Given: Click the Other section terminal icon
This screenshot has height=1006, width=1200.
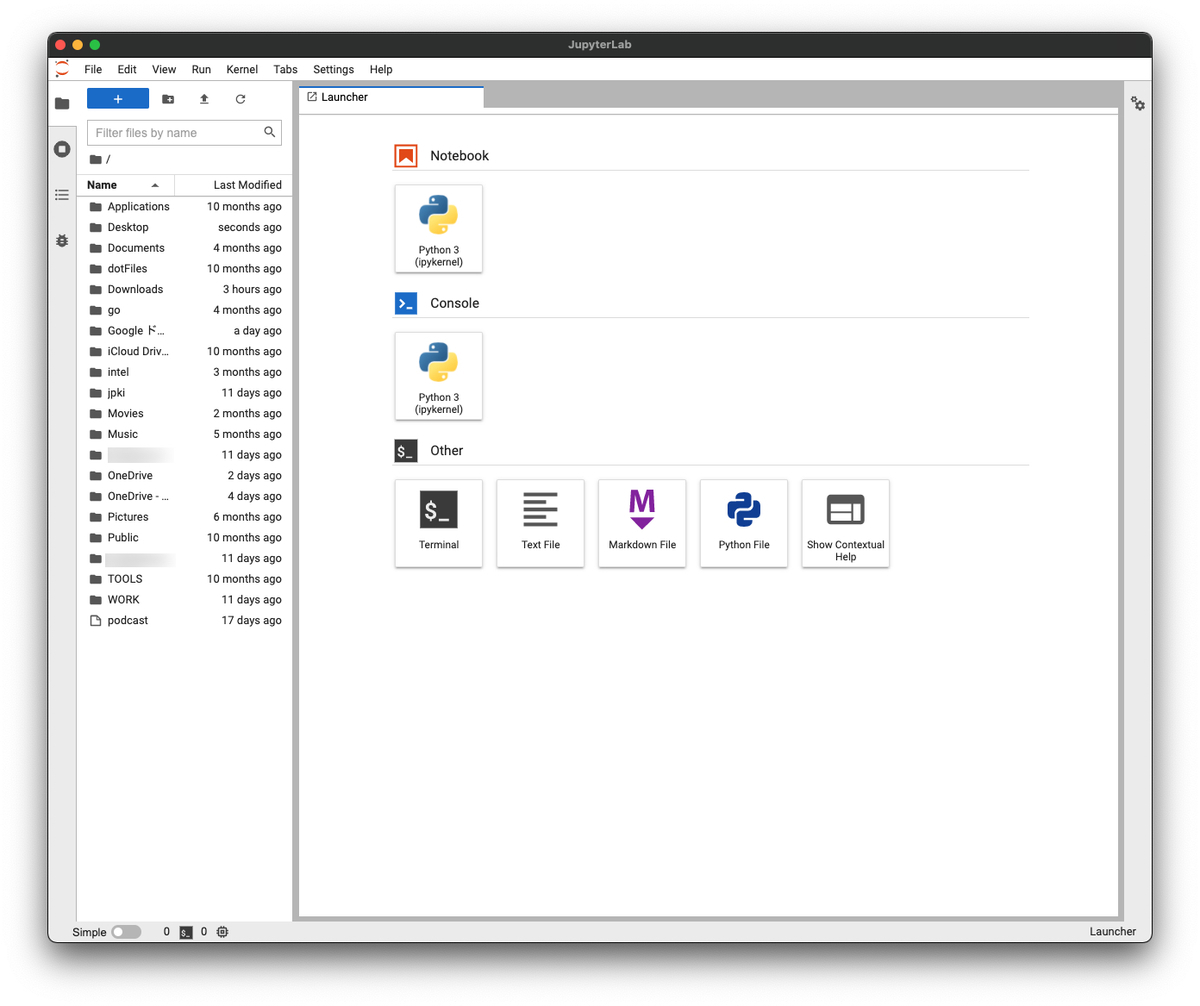Looking at the screenshot, I should coord(406,451).
